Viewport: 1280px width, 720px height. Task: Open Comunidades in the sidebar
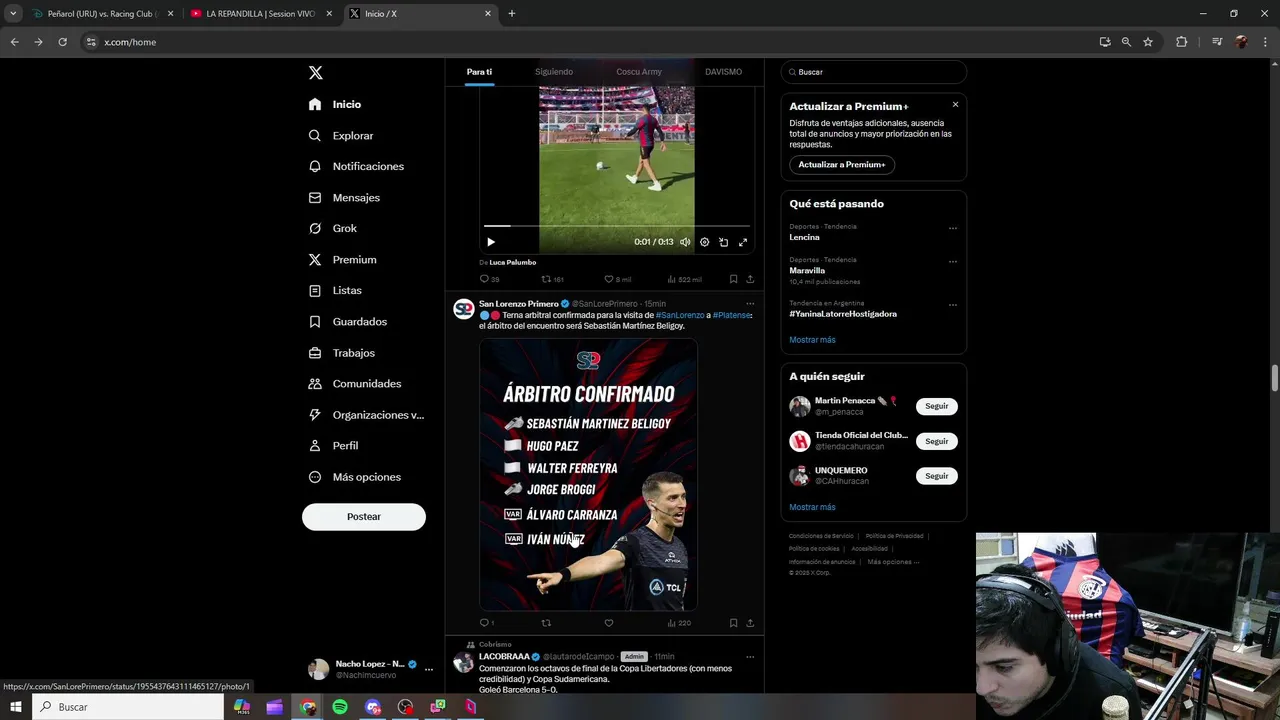tap(355, 383)
